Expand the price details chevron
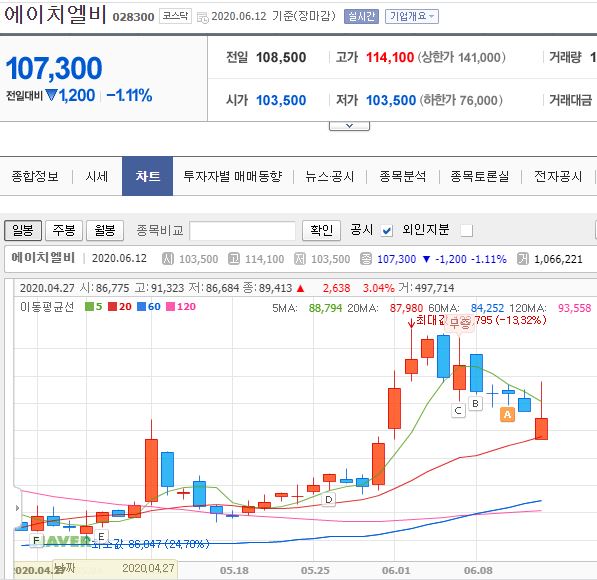This screenshot has height=580, width=597. point(349,126)
